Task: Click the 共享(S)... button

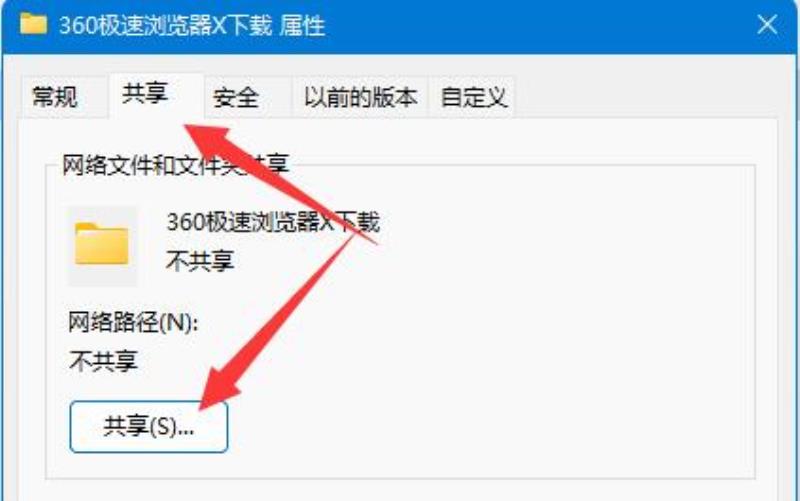Action: tap(148, 427)
